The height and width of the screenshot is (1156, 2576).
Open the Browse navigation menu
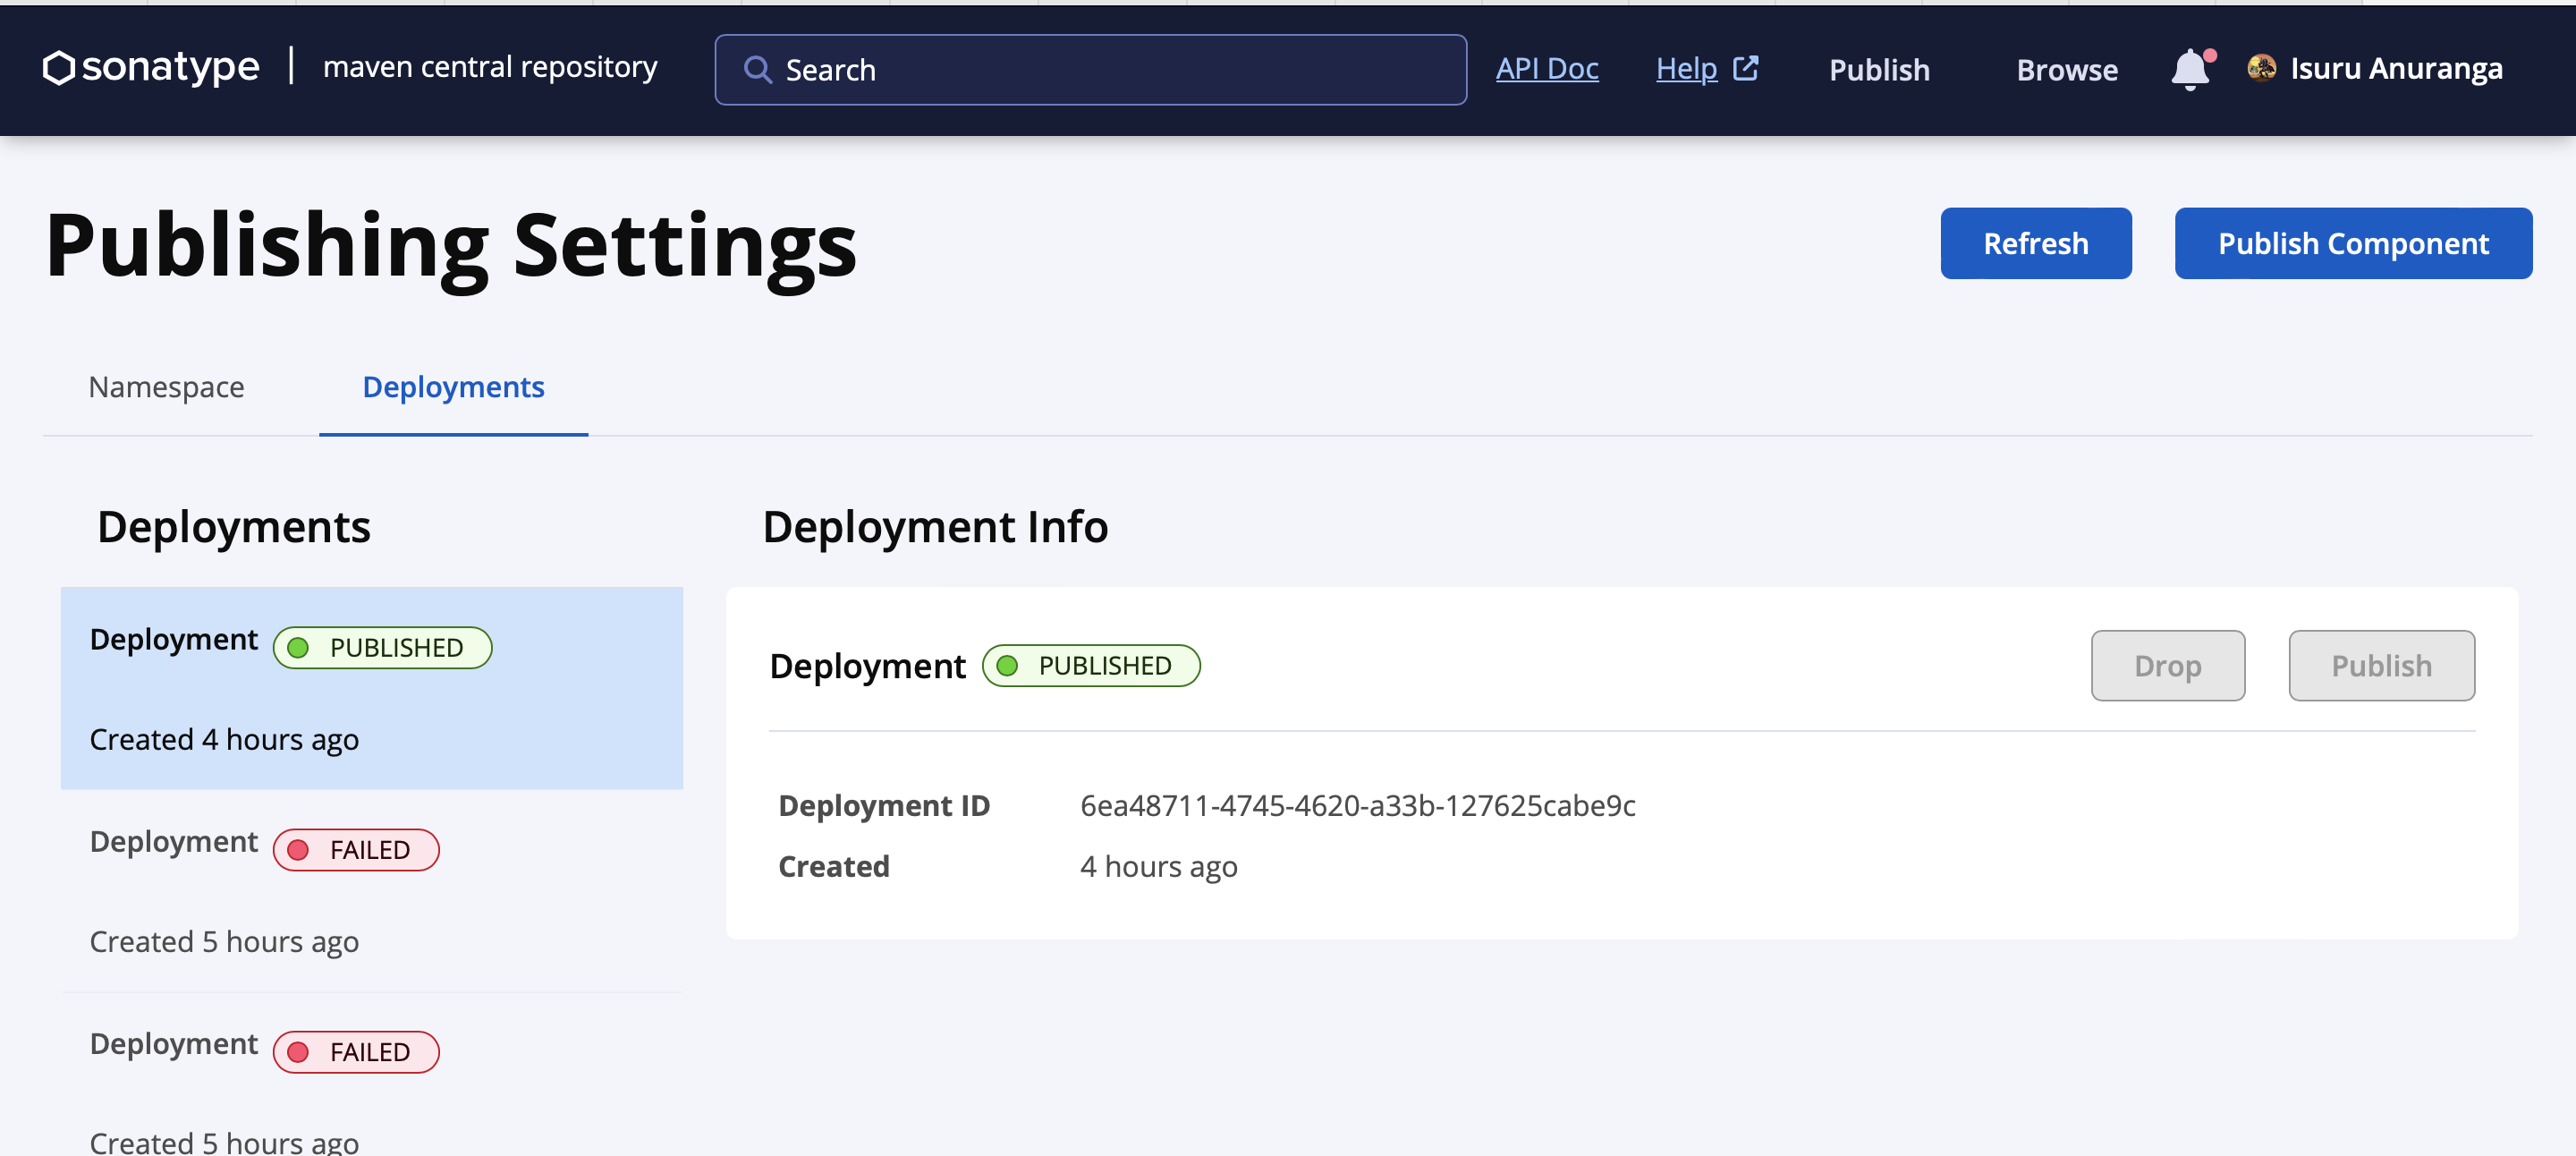[x=2065, y=70]
